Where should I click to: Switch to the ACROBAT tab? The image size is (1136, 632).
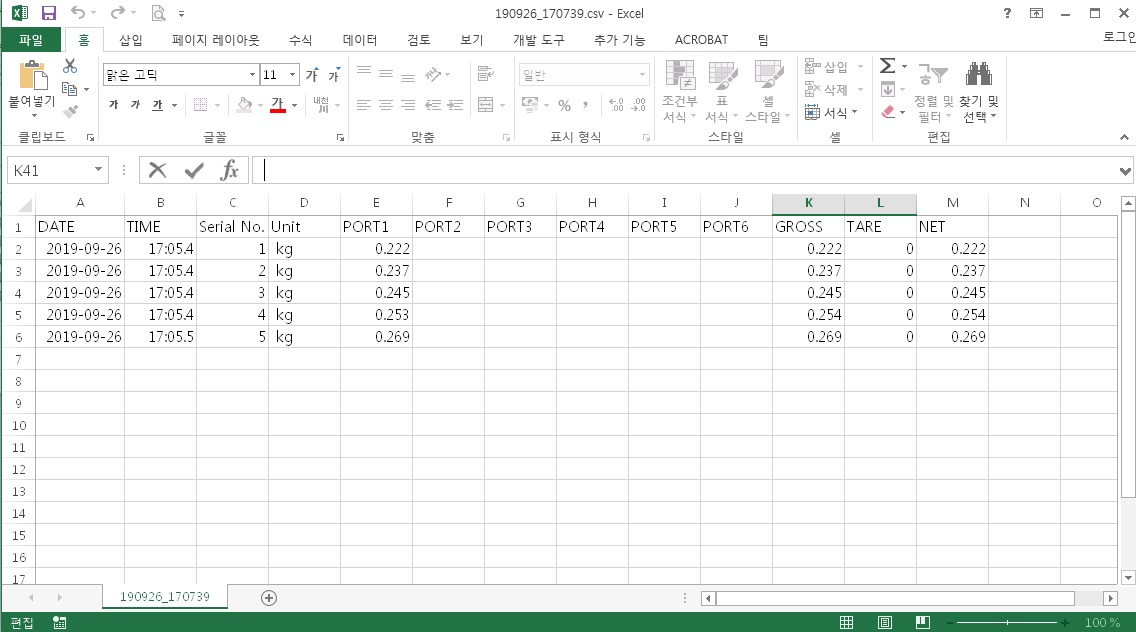click(701, 40)
